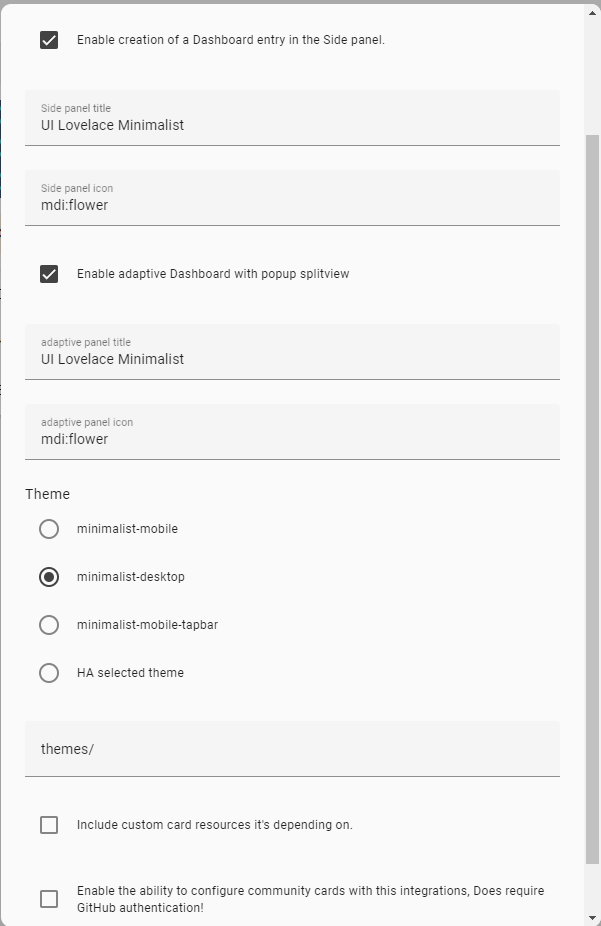The height and width of the screenshot is (926, 601).
Task: Click inside the themes/ path field
Action: [292, 748]
